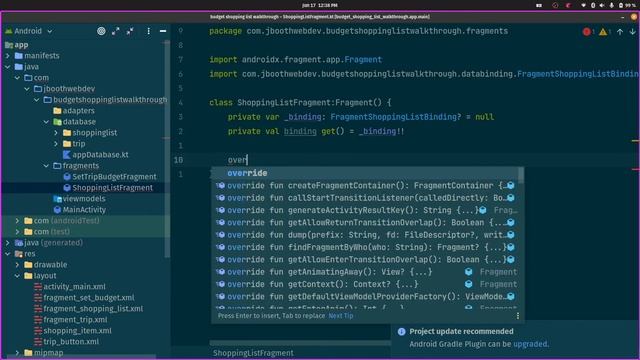Select the adapters folder
This screenshot has height=360, width=640.
74,111
